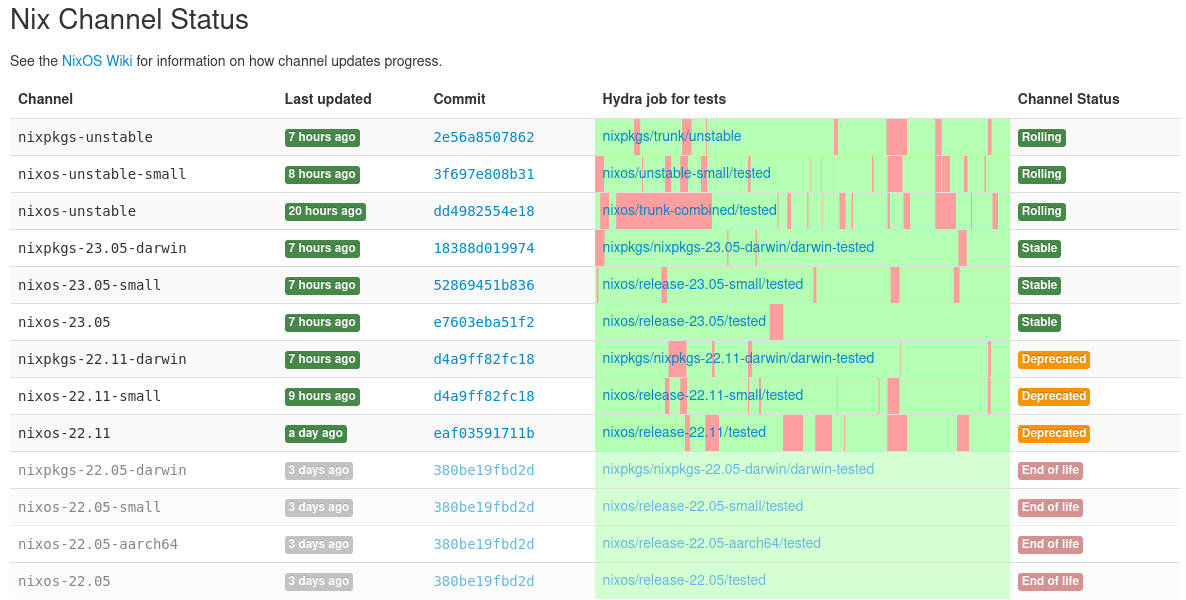Click the Deprecated badge for nixos-22.11
The height and width of the screenshot is (600, 1186).
tap(1053, 433)
